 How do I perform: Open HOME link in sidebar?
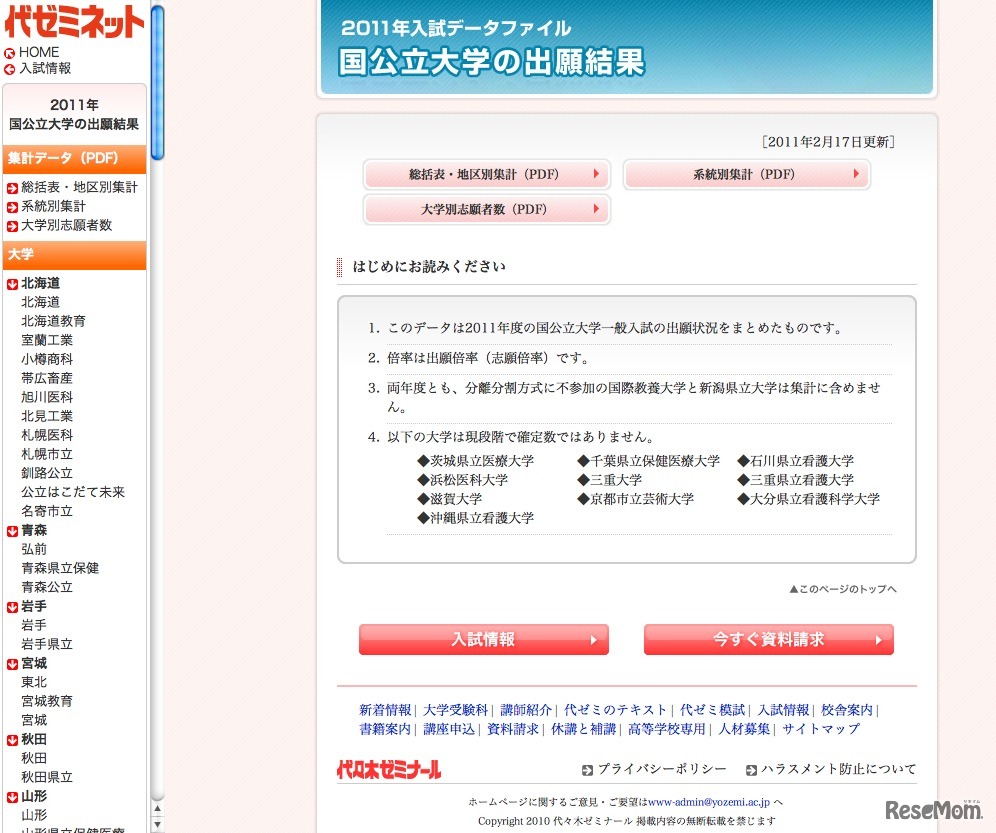point(39,52)
